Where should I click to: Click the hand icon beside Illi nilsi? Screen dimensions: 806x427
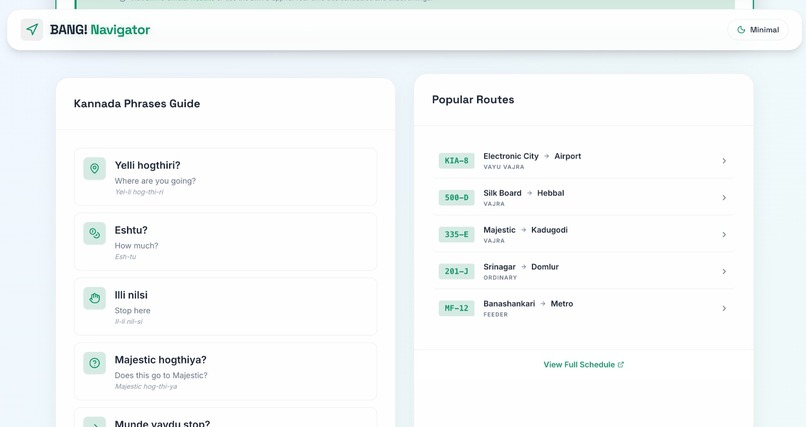pos(95,298)
